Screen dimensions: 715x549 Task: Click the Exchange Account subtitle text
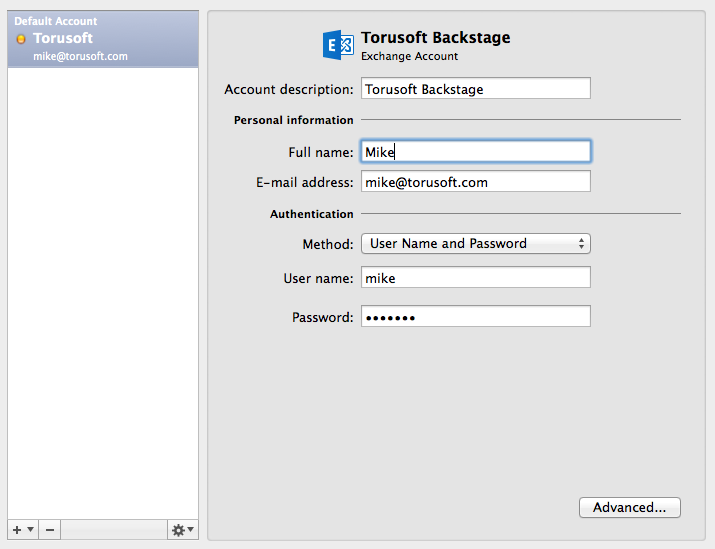(409, 56)
